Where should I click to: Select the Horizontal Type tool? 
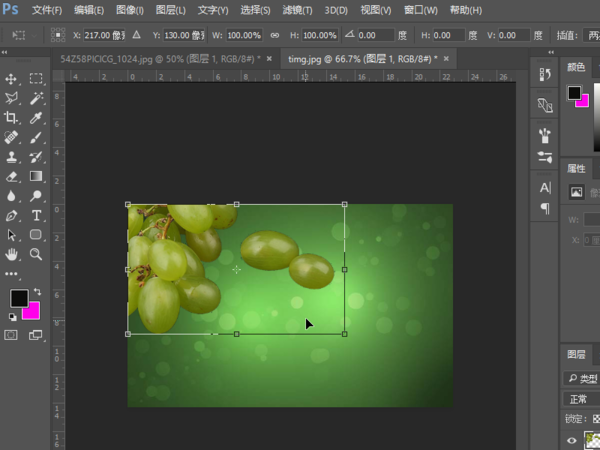(x=36, y=215)
